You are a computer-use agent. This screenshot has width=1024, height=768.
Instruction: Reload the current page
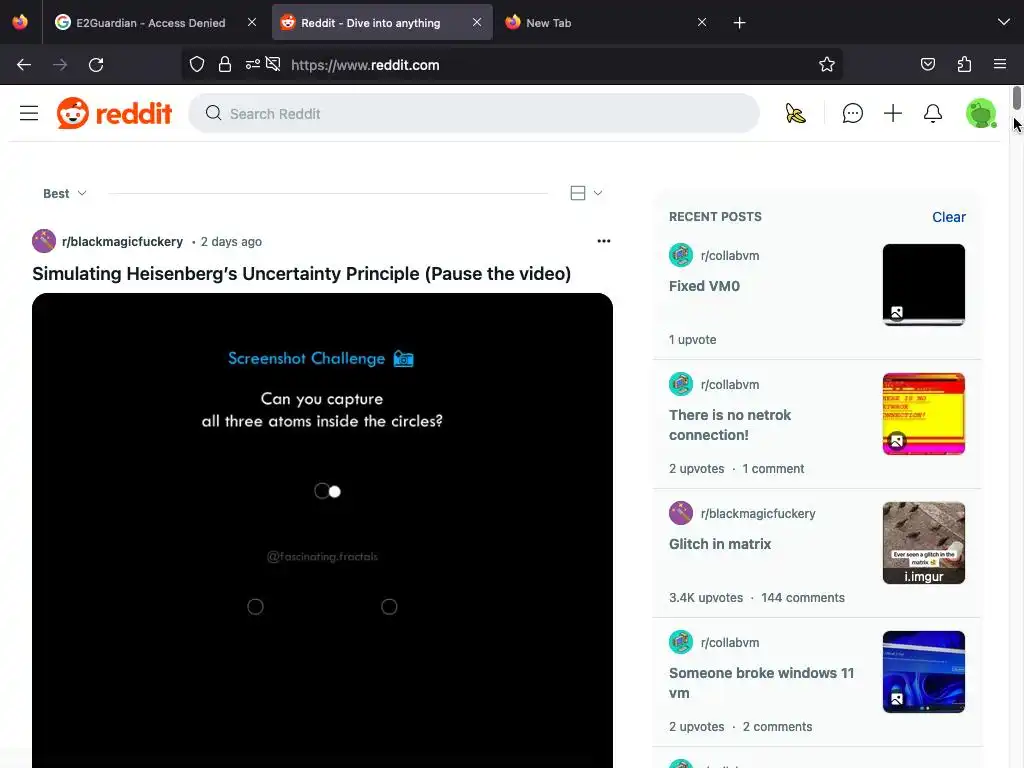[96, 65]
